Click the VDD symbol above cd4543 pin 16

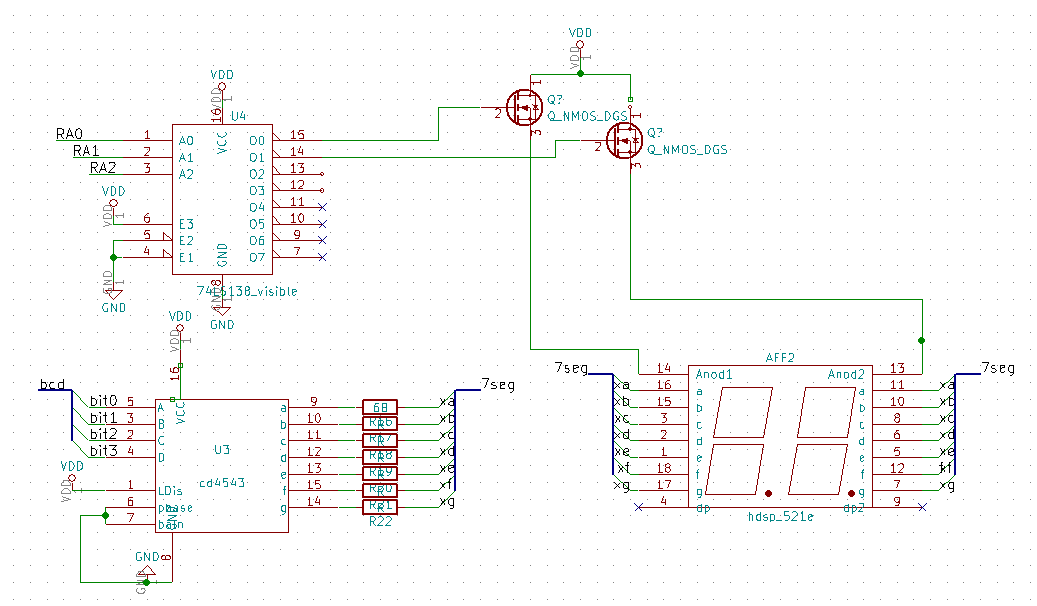(180, 328)
